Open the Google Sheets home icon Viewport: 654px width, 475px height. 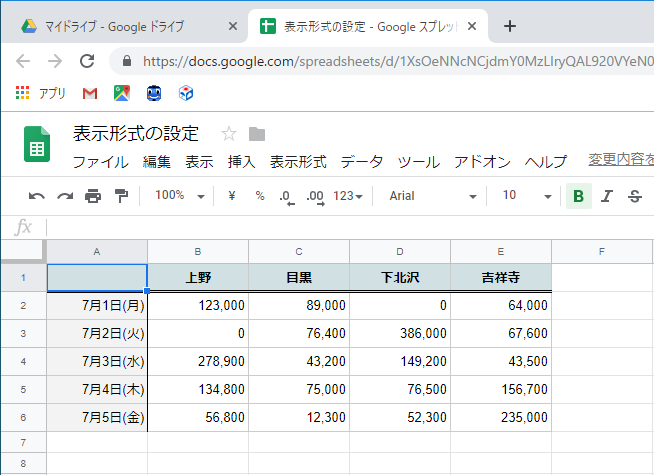click(x=37, y=144)
